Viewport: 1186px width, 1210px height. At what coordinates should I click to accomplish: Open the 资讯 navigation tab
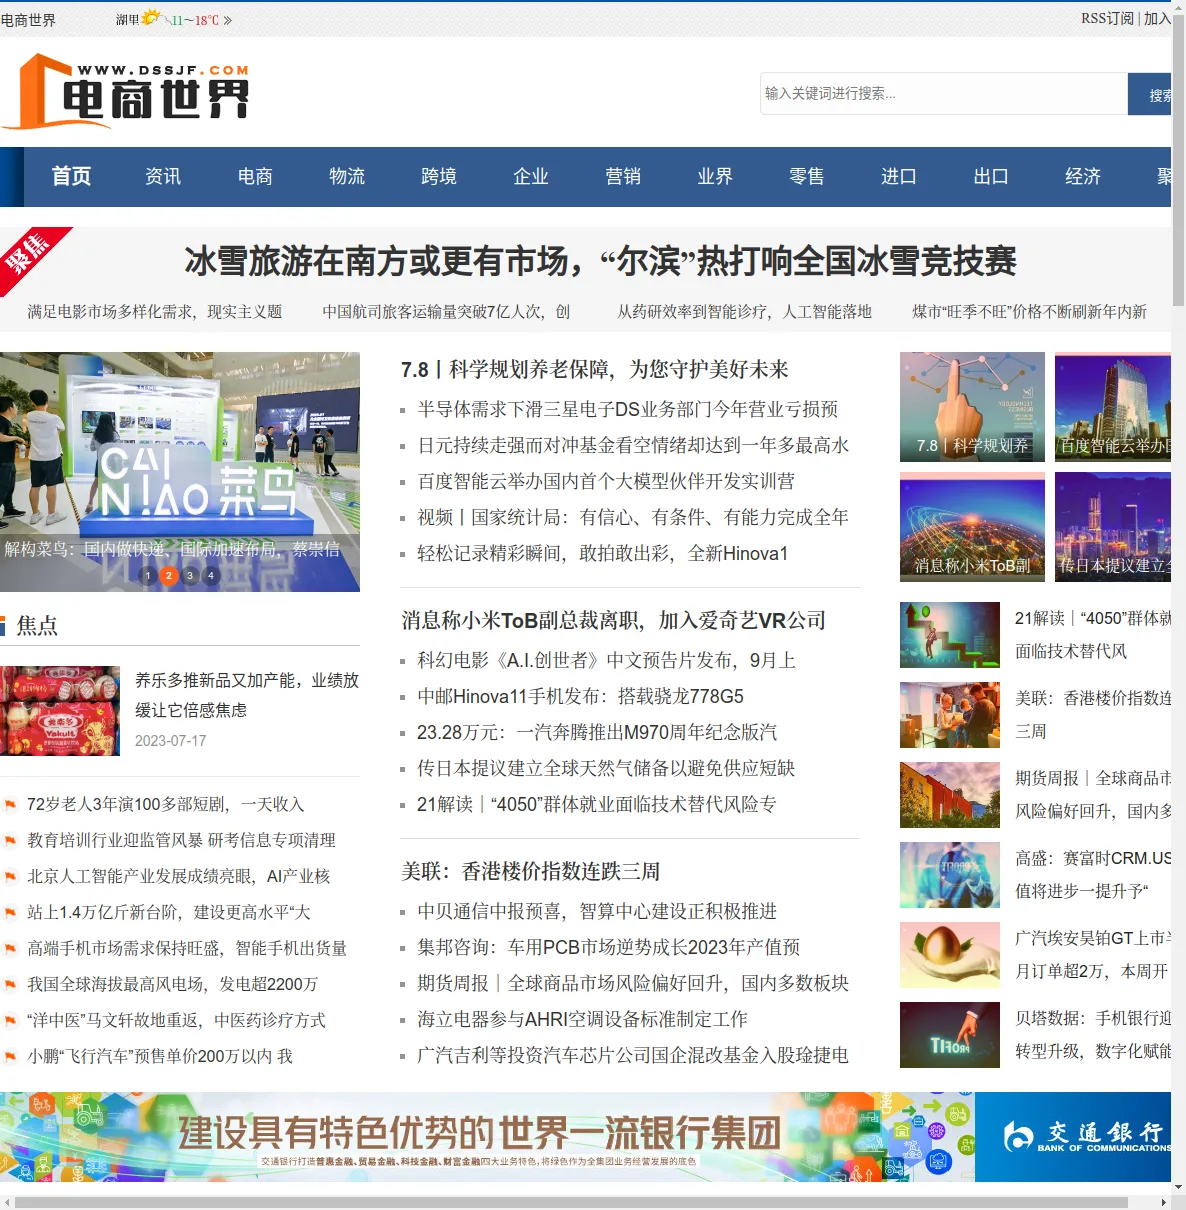click(x=163, y=176)
